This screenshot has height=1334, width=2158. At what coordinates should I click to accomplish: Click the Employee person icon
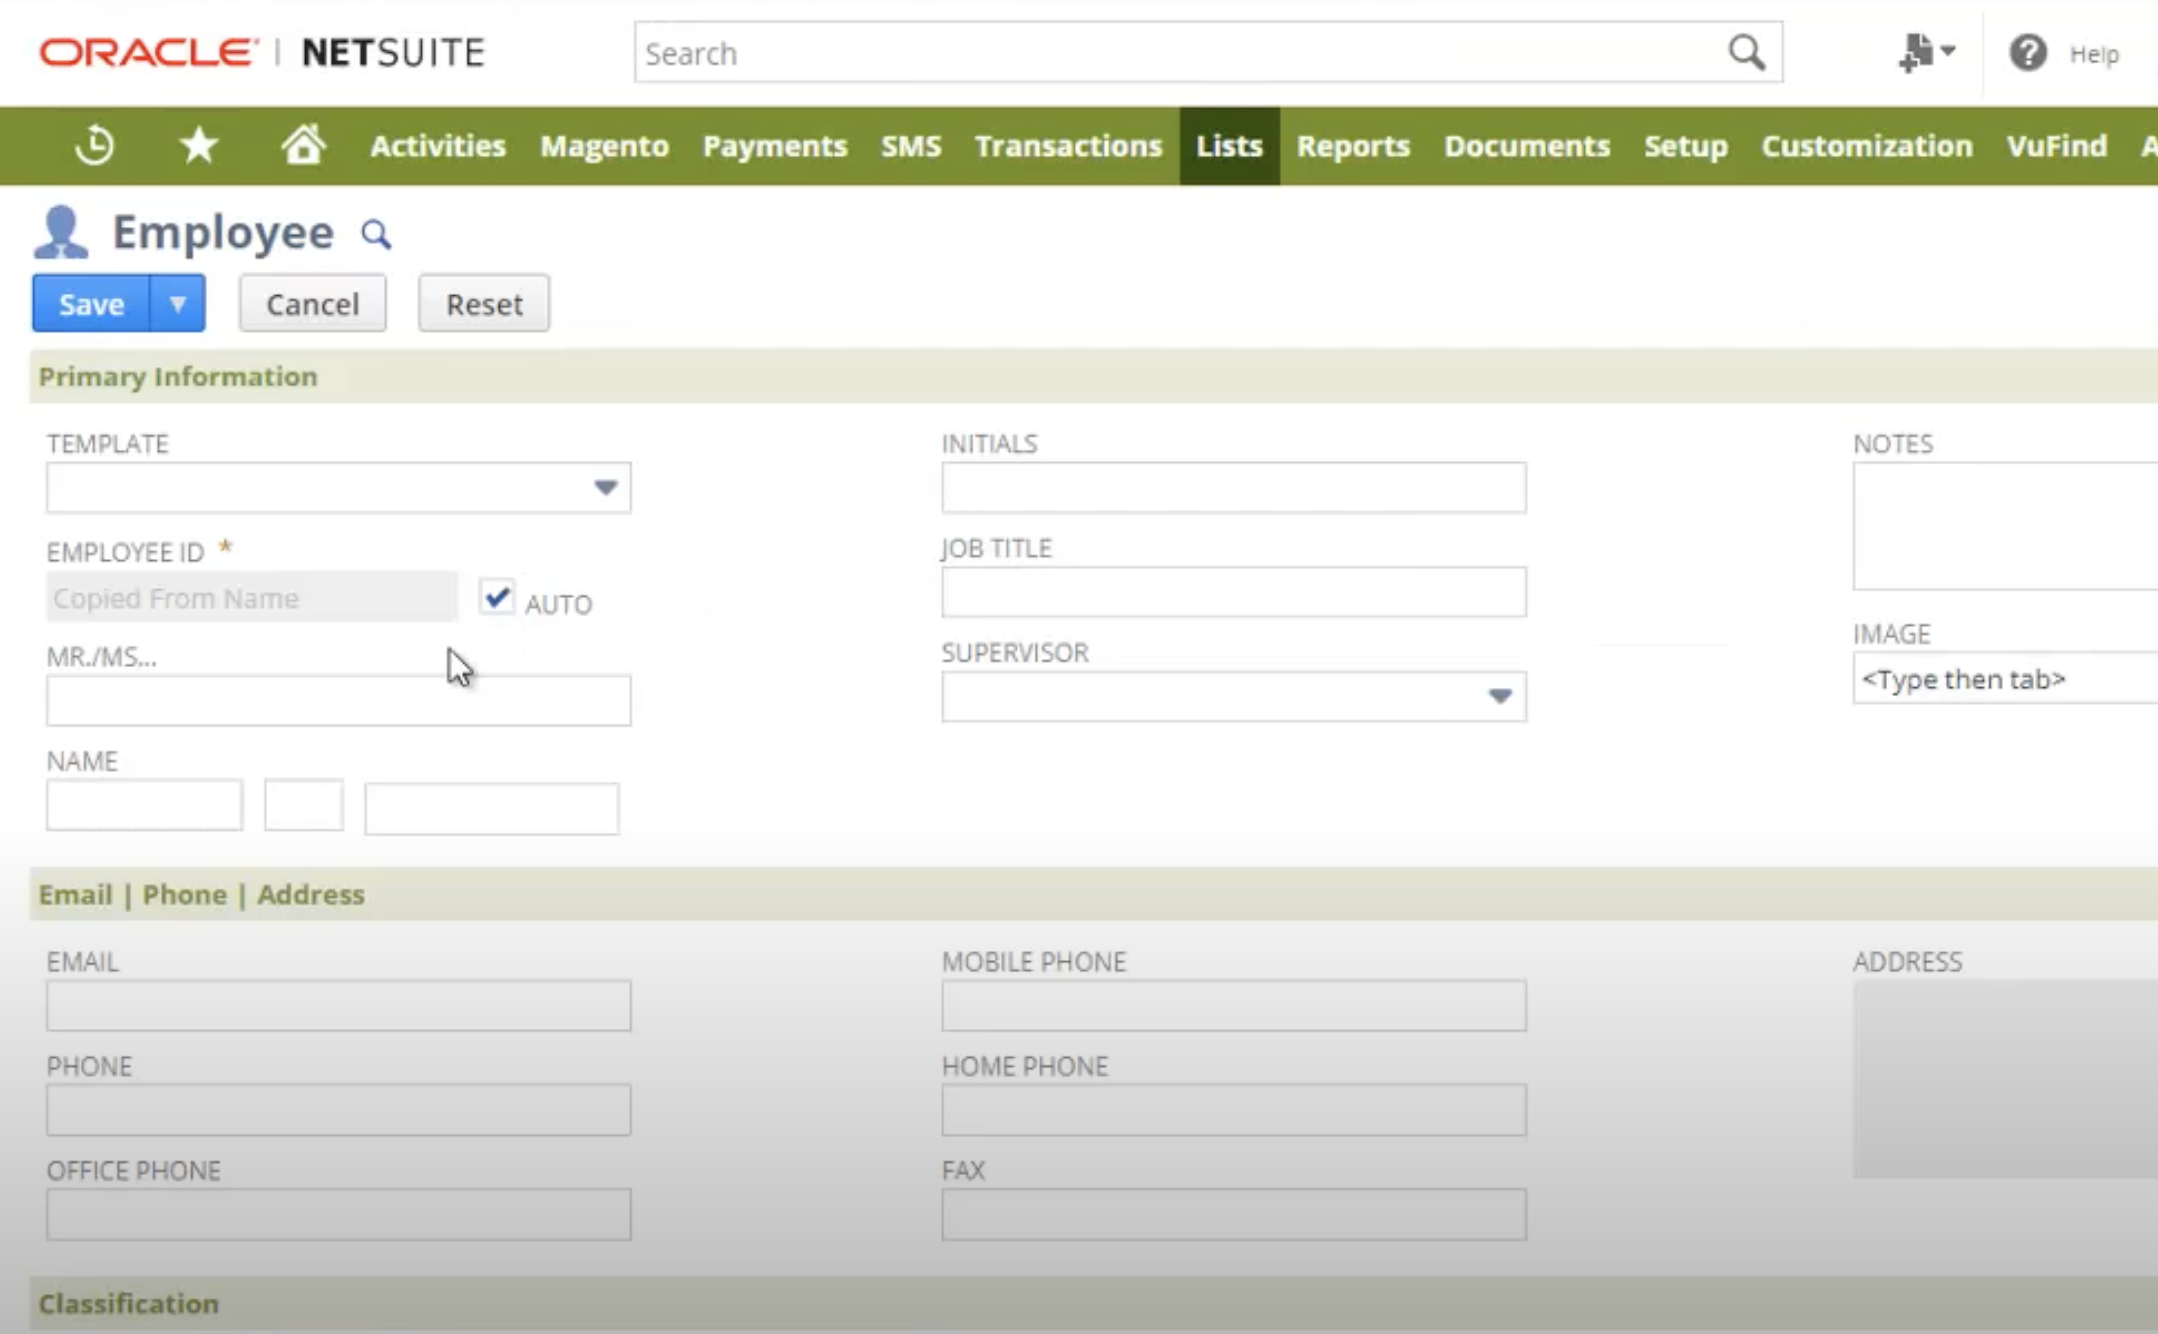tap(61, 233)
